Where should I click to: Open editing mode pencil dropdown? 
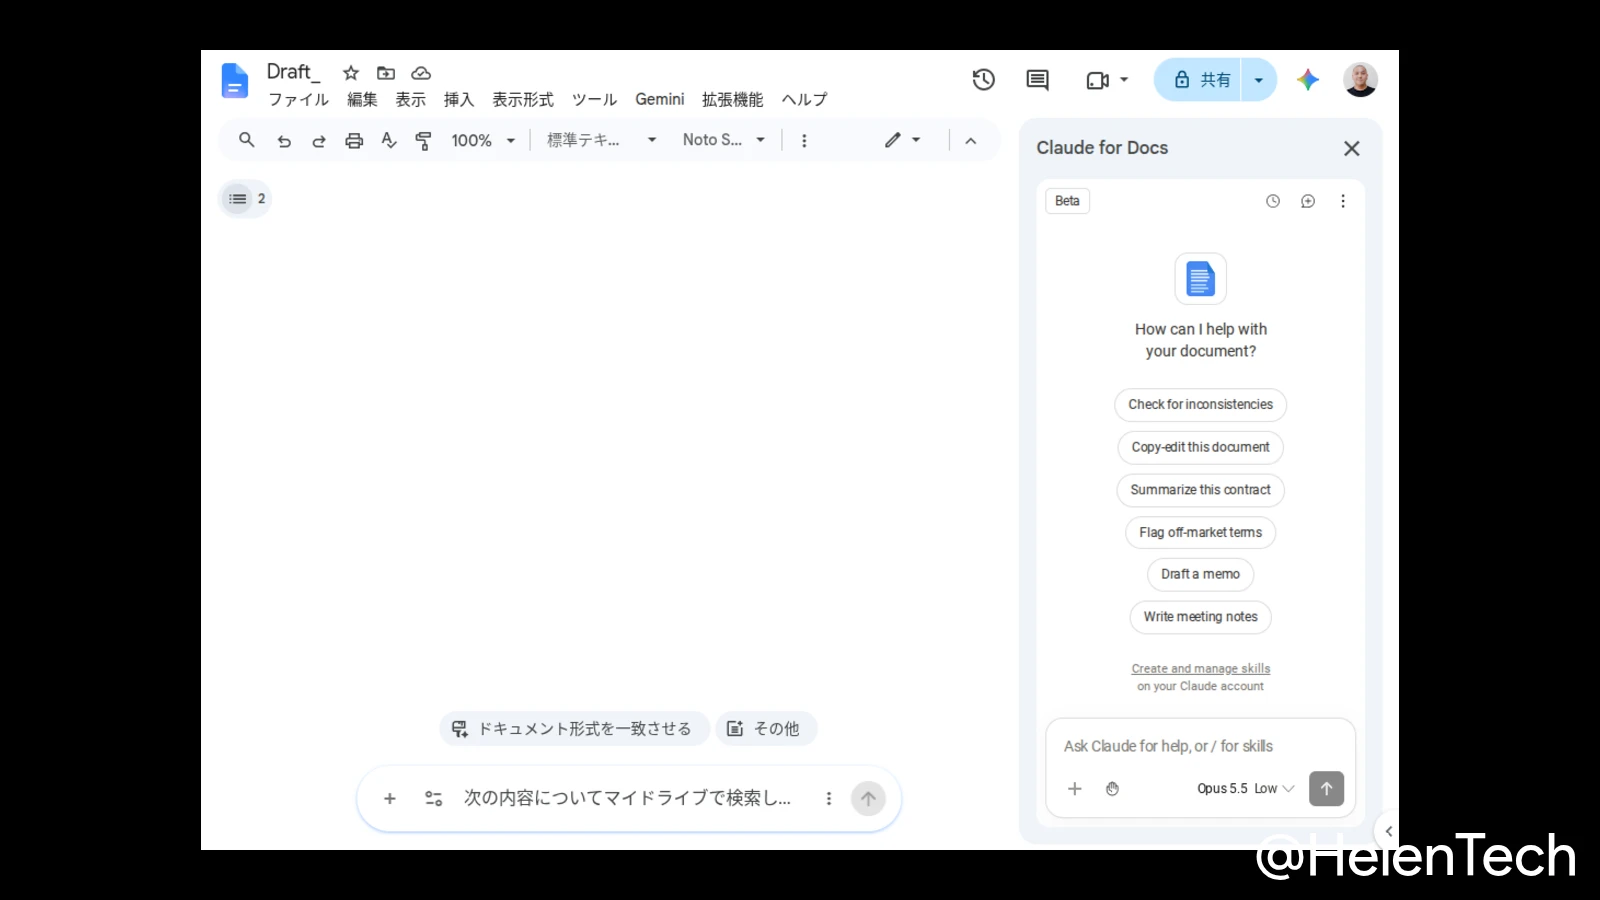(903, 141)
